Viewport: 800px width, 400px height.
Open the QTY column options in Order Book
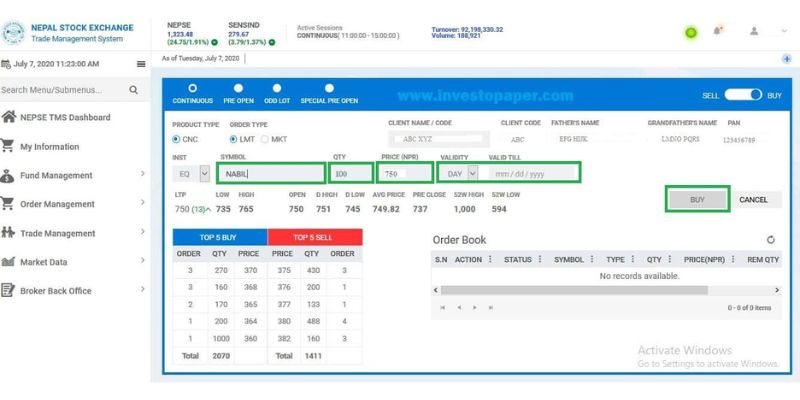tap(669, 259)
